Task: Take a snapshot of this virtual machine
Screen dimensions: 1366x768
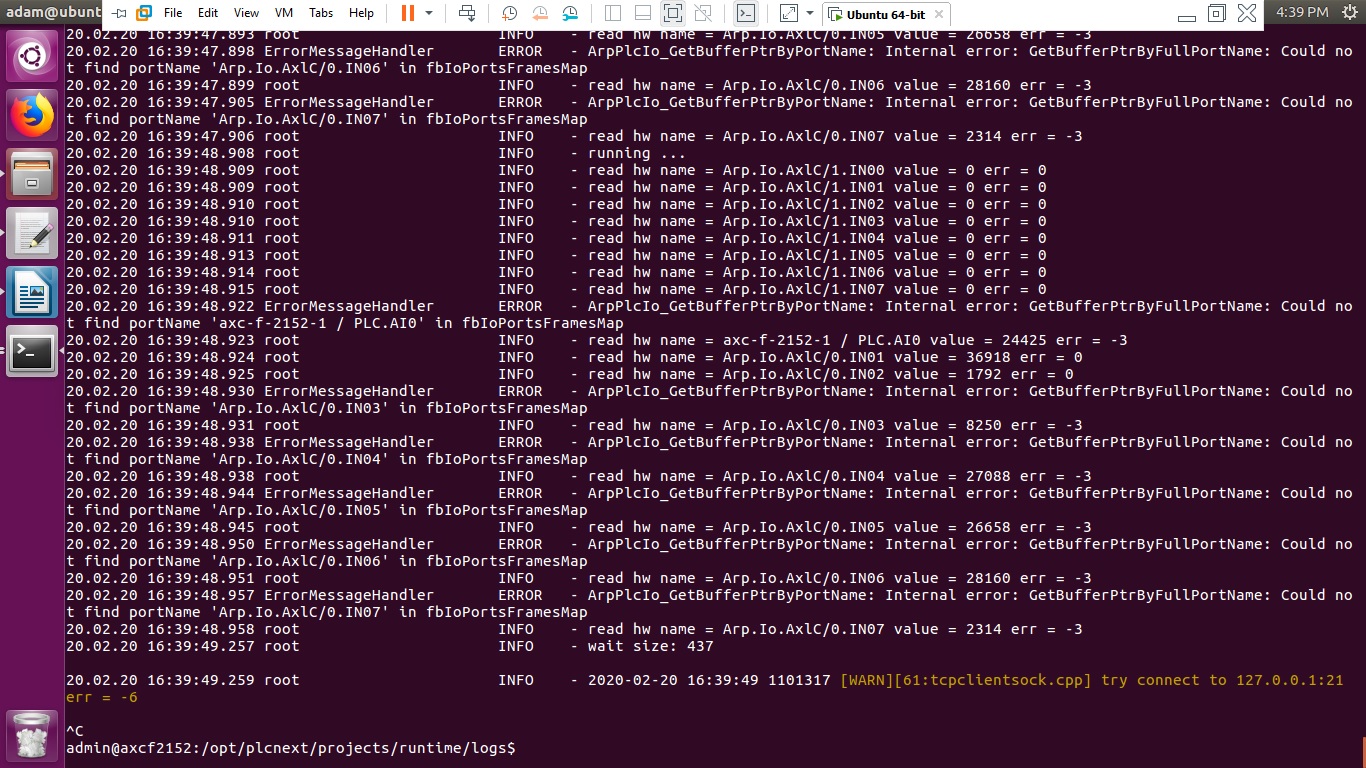Action: [x=509, y=12]
